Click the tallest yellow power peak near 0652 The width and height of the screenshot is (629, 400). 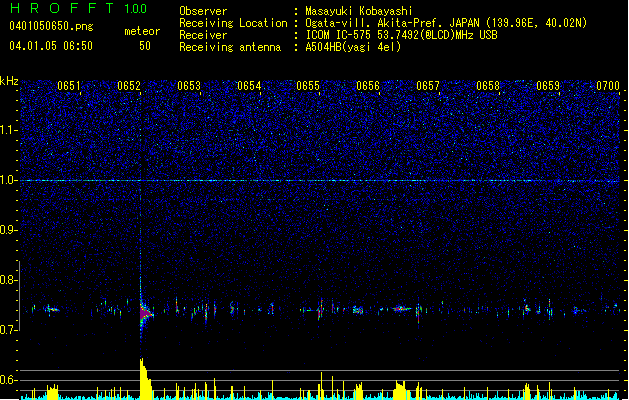[145, 379]
